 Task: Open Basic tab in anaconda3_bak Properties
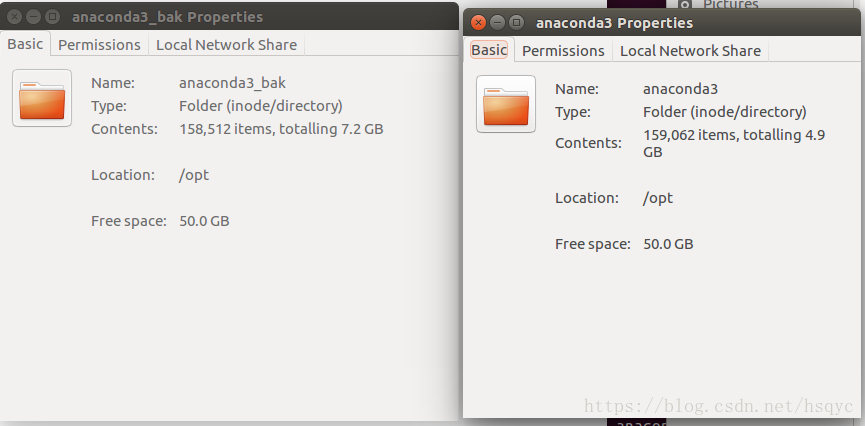pyautogui.click(x=25, y=44)
